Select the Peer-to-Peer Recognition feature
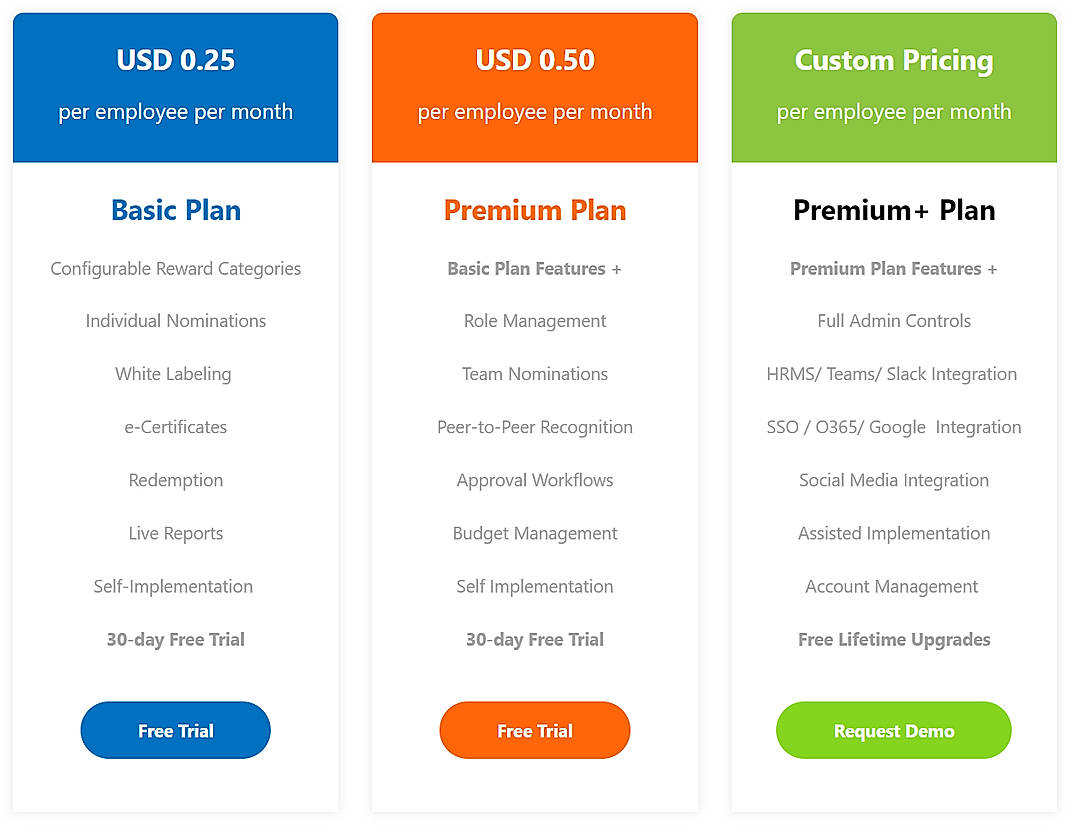This screenshot has width=1070, height=828. pos(535,427)
